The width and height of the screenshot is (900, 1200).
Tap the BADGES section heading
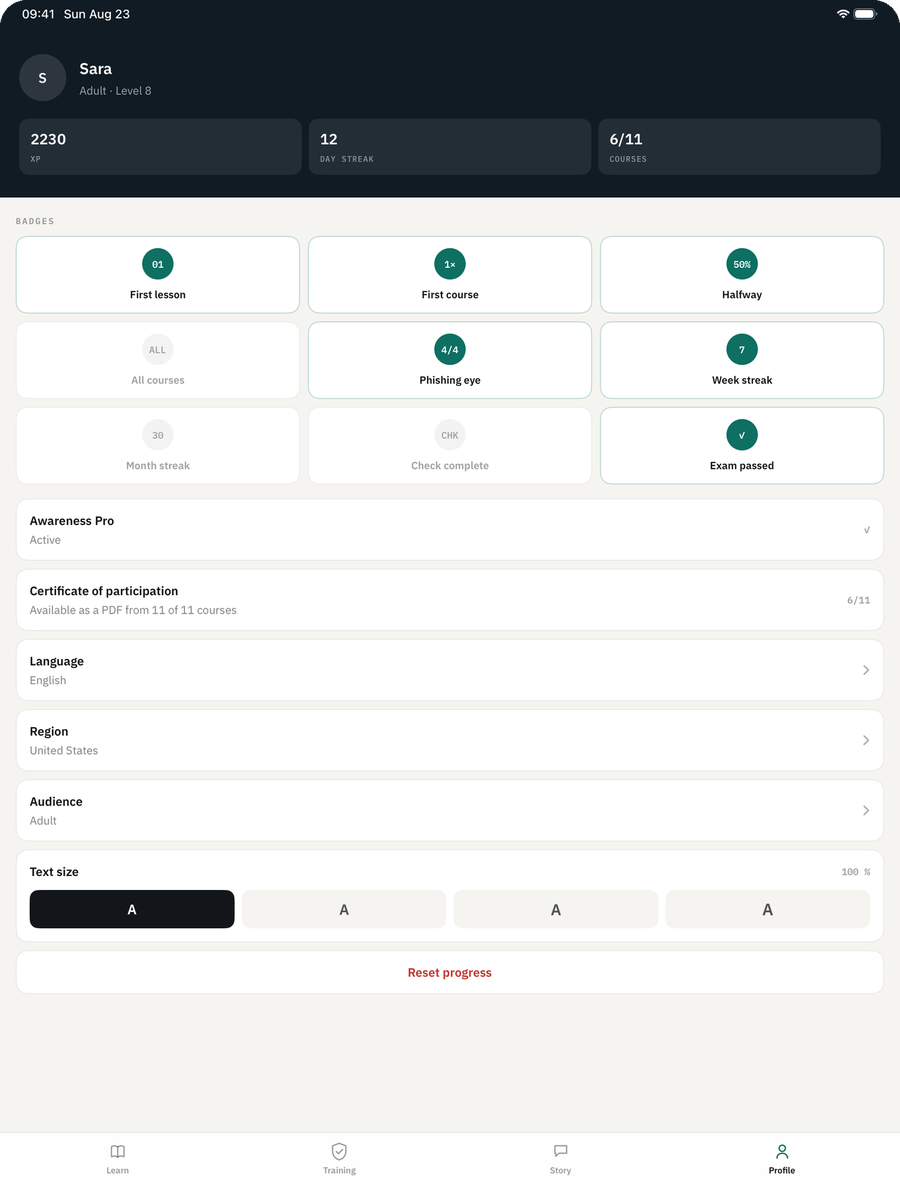[35, 221]
